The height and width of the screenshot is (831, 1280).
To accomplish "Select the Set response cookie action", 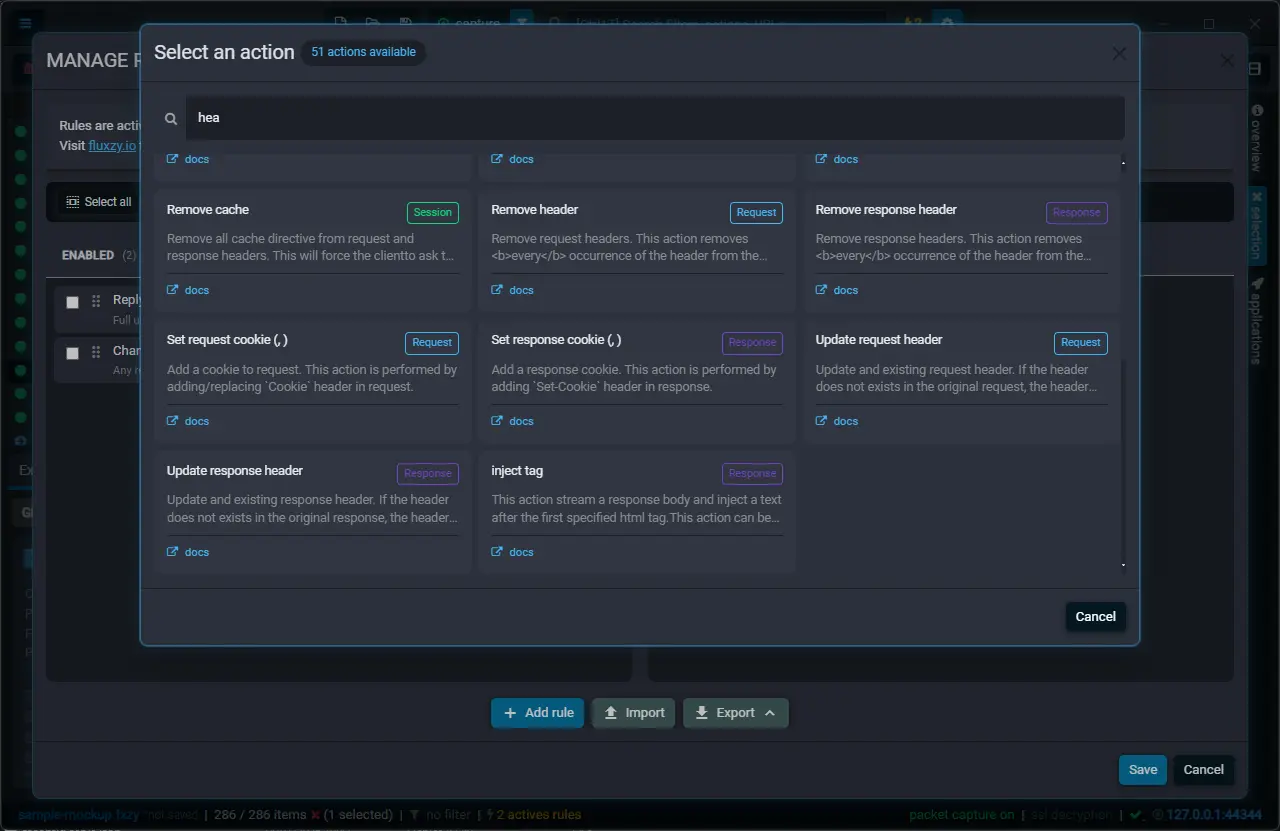I will (637, 381).
